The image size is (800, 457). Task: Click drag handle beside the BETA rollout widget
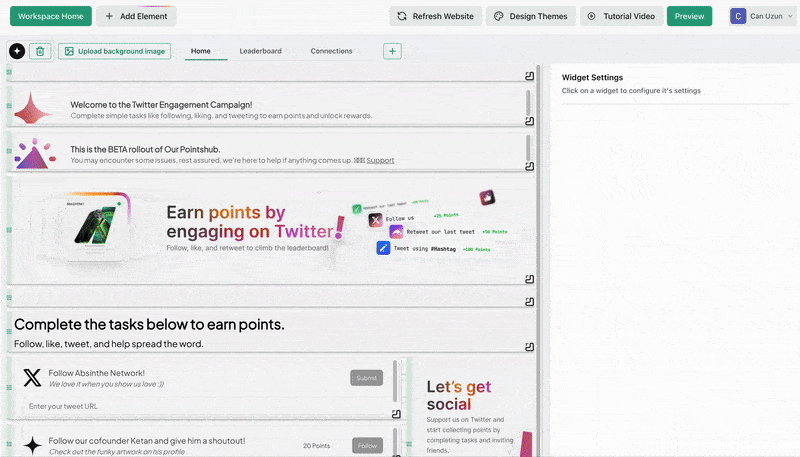[x=9, y=151]
